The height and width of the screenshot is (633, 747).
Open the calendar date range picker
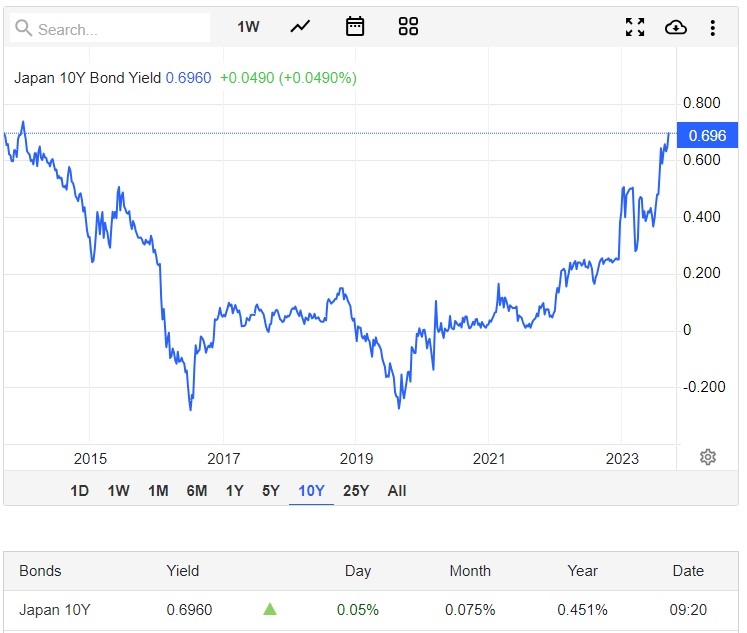[x=355, y=27]
